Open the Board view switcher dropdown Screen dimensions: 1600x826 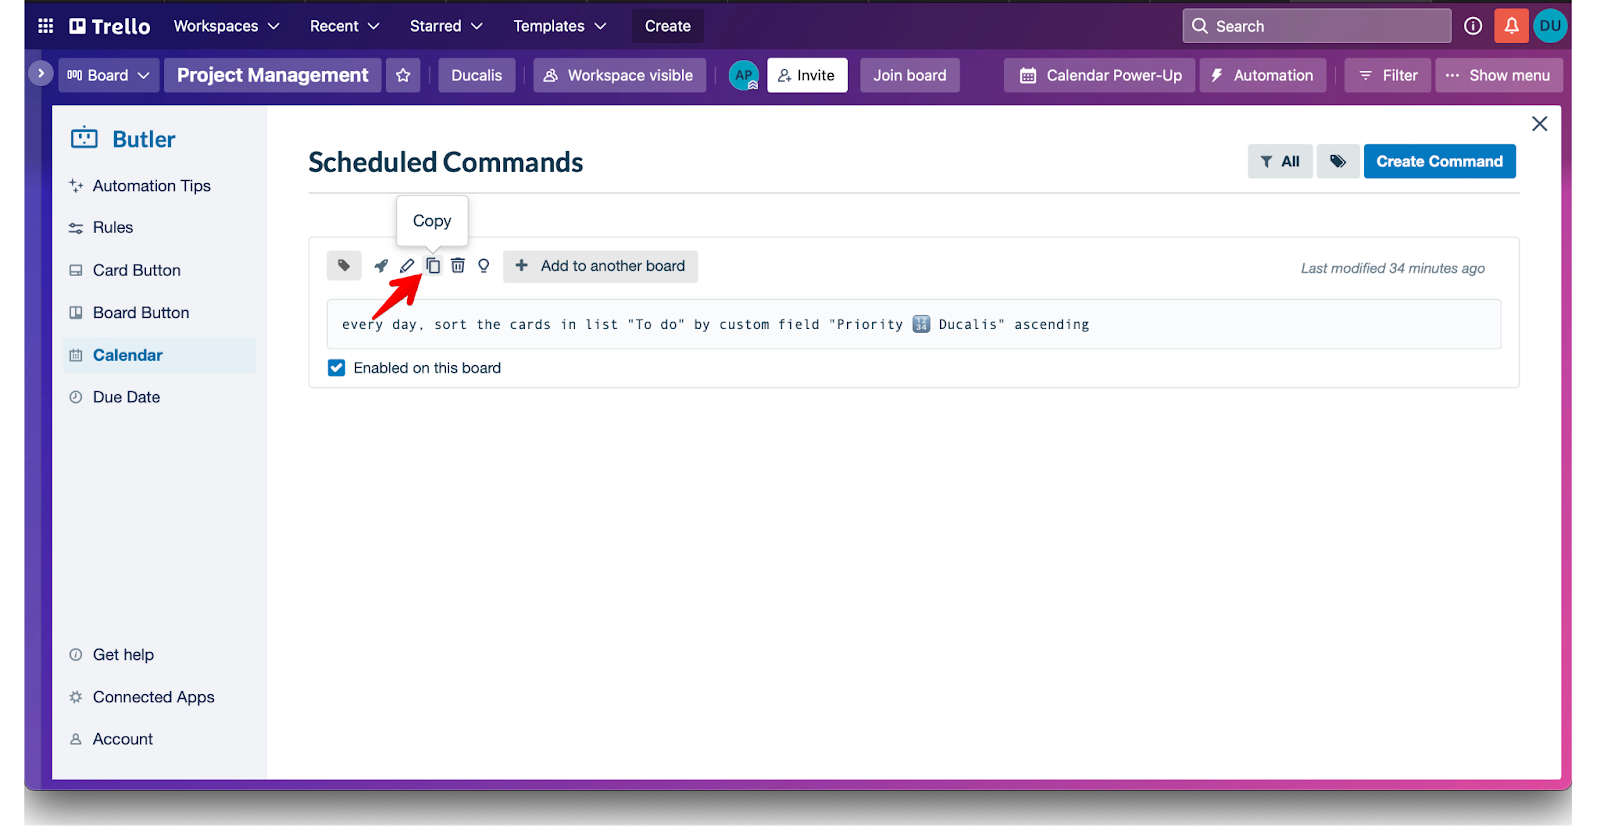[x=108, y=76]
